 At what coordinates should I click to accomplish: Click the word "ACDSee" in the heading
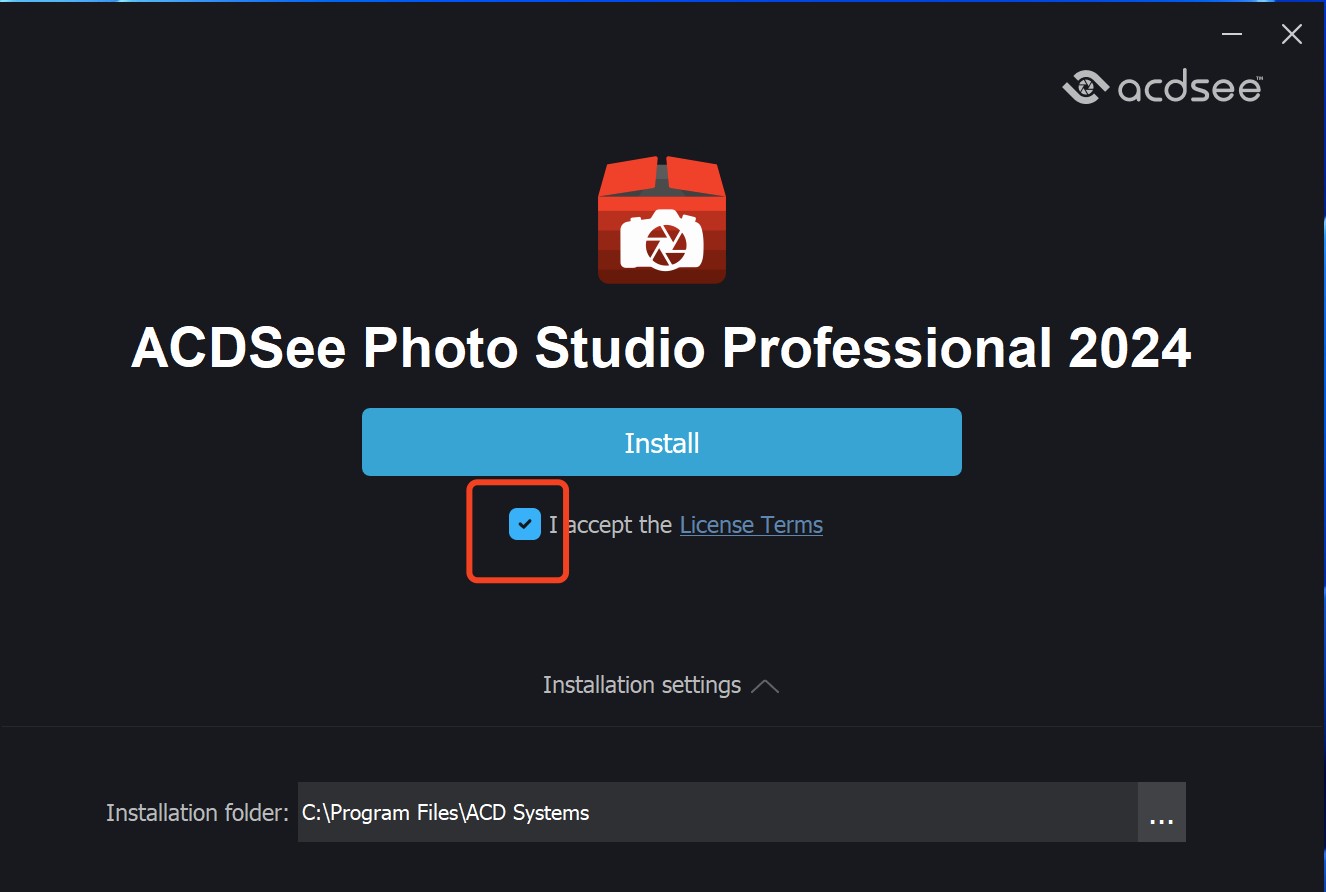click(x=238, y=349)
